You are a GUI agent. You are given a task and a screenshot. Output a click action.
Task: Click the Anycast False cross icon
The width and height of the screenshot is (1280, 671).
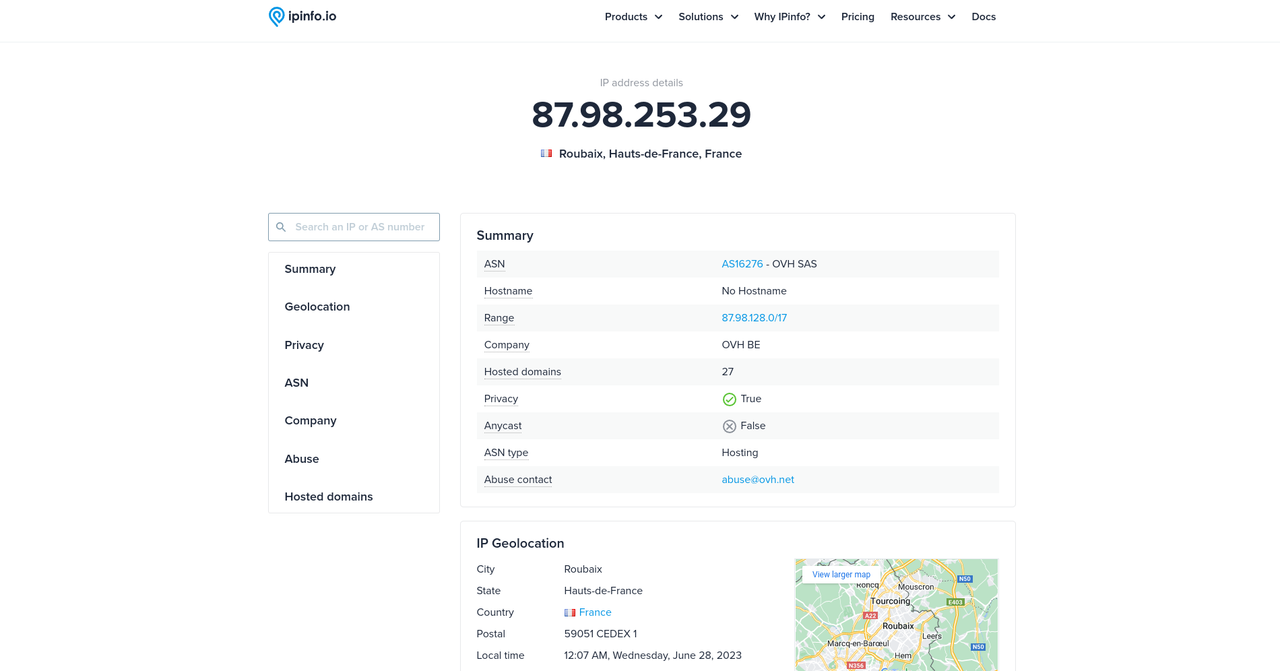pyautogui.click(x=729, y=426)
